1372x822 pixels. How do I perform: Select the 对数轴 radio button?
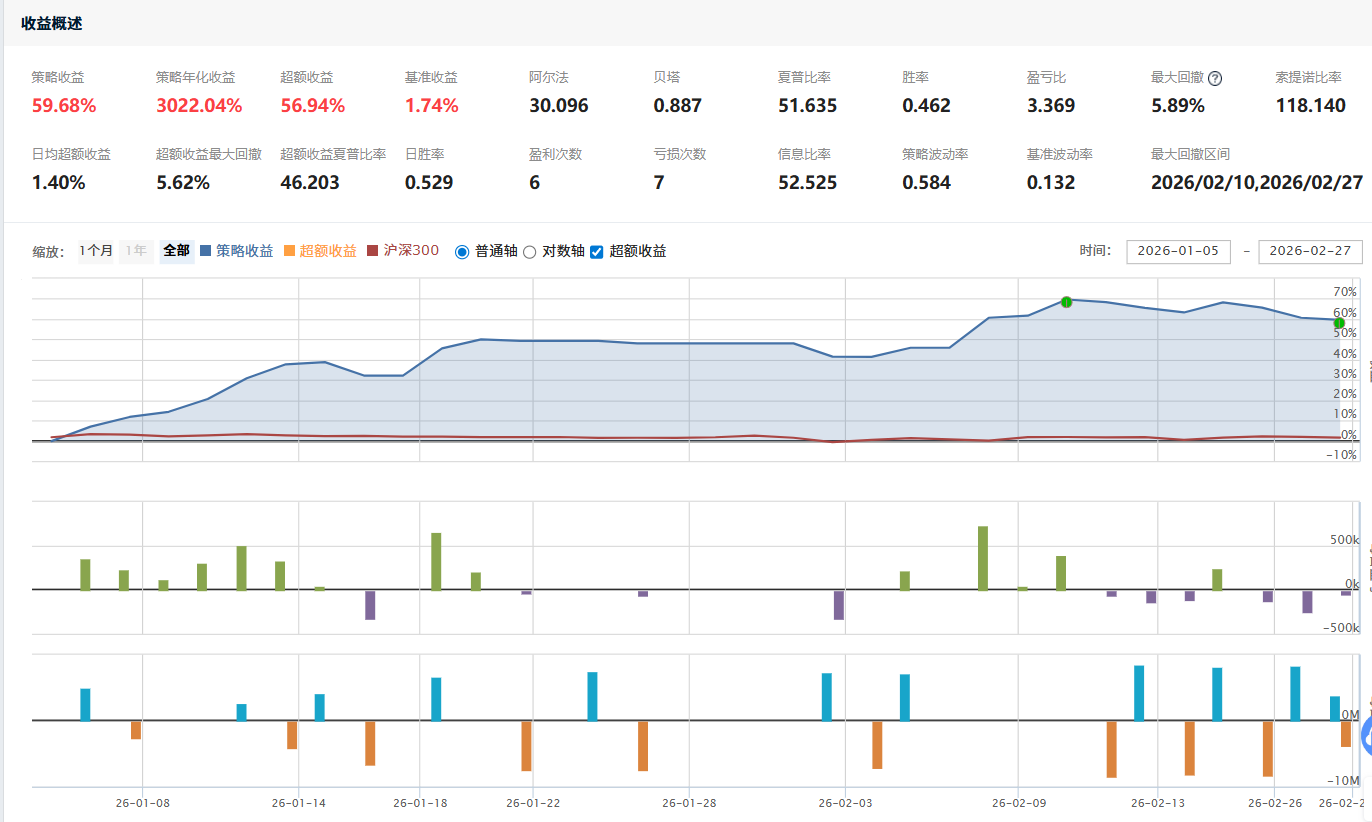click(530, 252)
